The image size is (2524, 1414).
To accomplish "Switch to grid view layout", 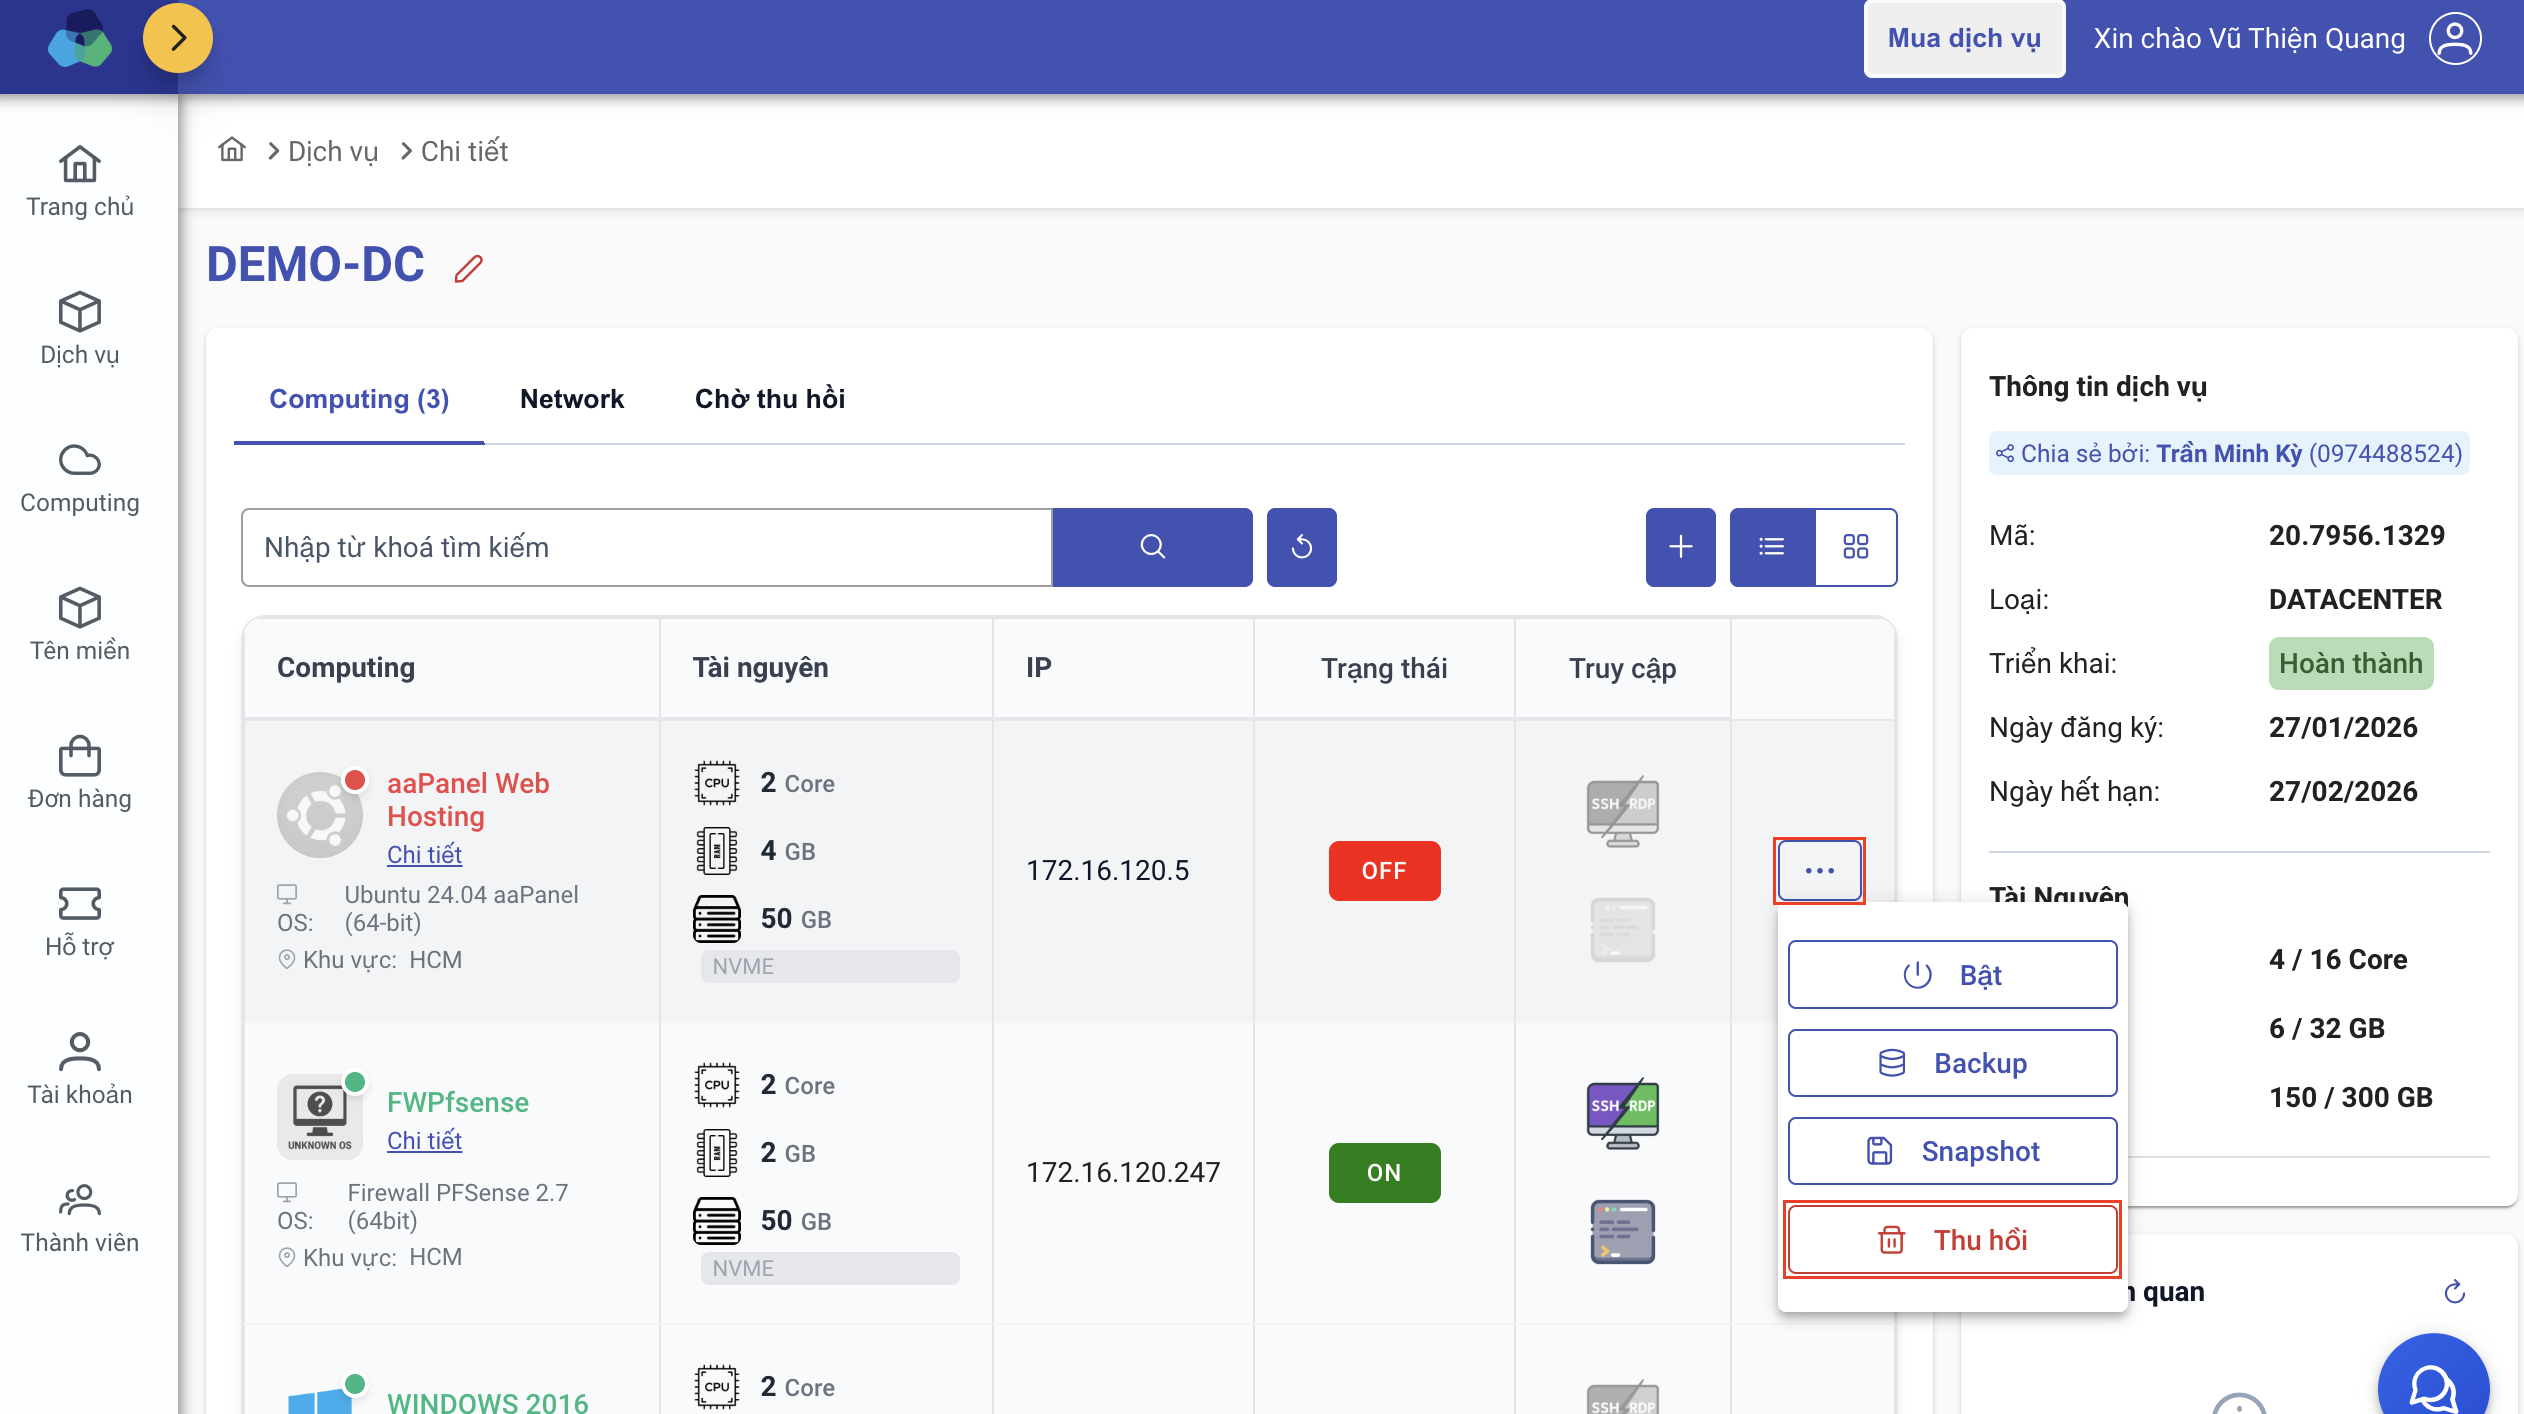I will (x=1856, y=547).
